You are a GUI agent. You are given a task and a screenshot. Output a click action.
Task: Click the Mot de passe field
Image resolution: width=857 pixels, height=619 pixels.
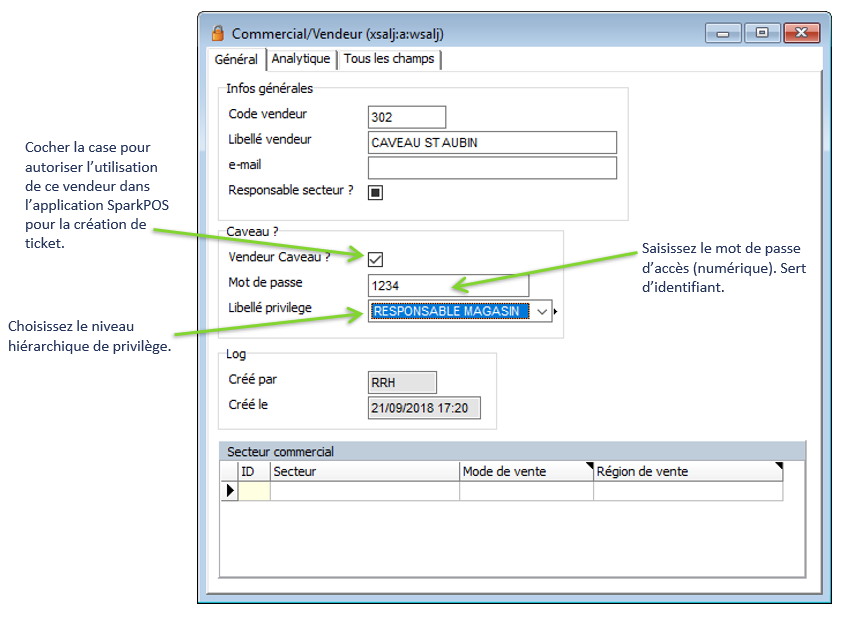447,286
